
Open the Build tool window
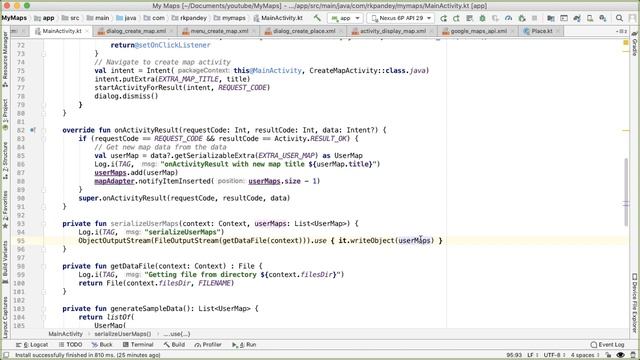[x=174, y=345]
